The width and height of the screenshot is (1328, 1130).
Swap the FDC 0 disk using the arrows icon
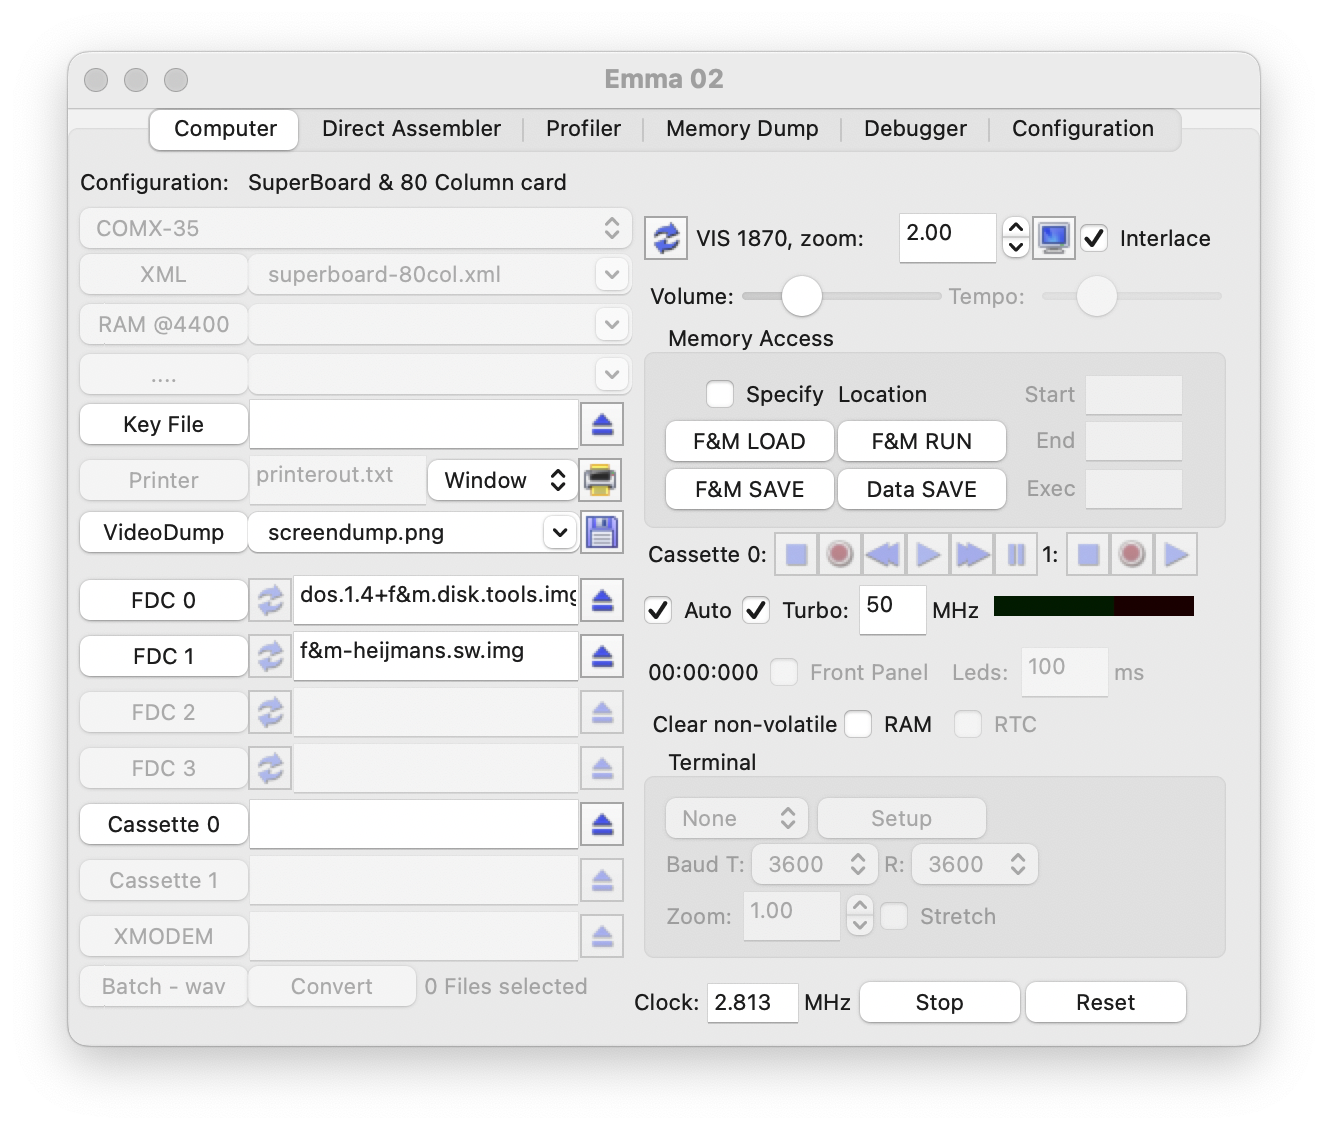pyautogui.click(x=270, y=600)
